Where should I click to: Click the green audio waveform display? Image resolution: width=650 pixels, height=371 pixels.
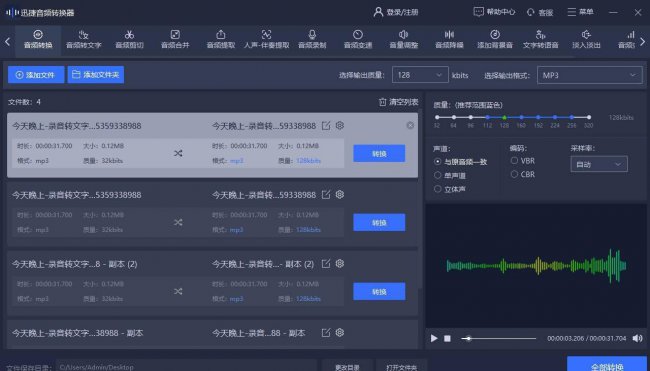[x=536, y=266]
